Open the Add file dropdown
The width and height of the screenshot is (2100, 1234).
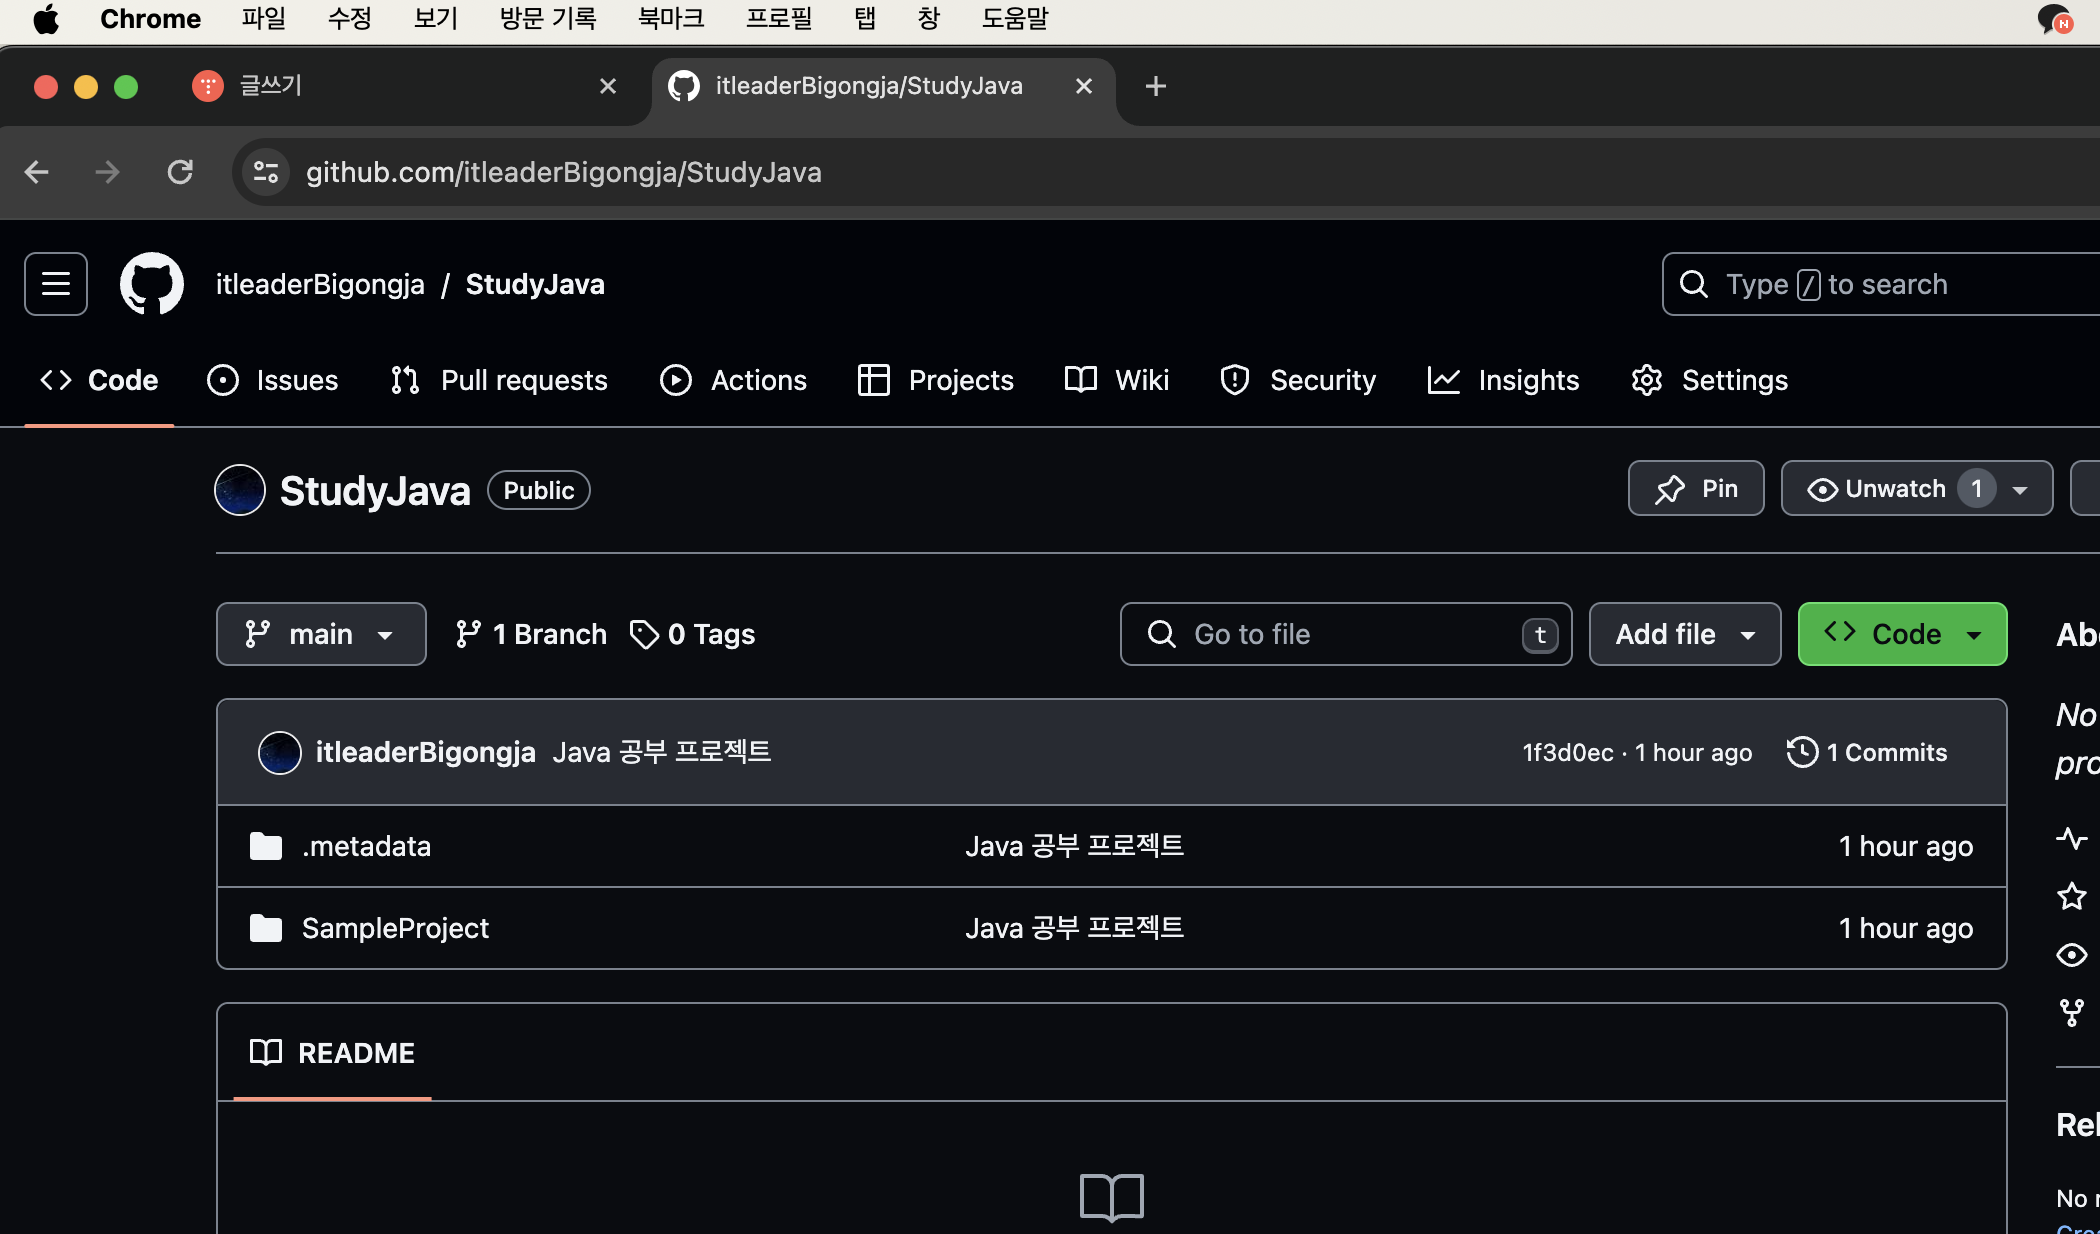coord(1685,634)
